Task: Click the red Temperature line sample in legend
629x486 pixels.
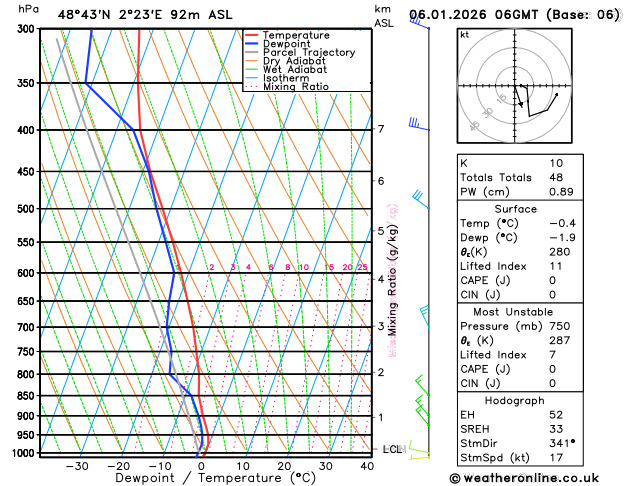Action: [x=252, y=35]
